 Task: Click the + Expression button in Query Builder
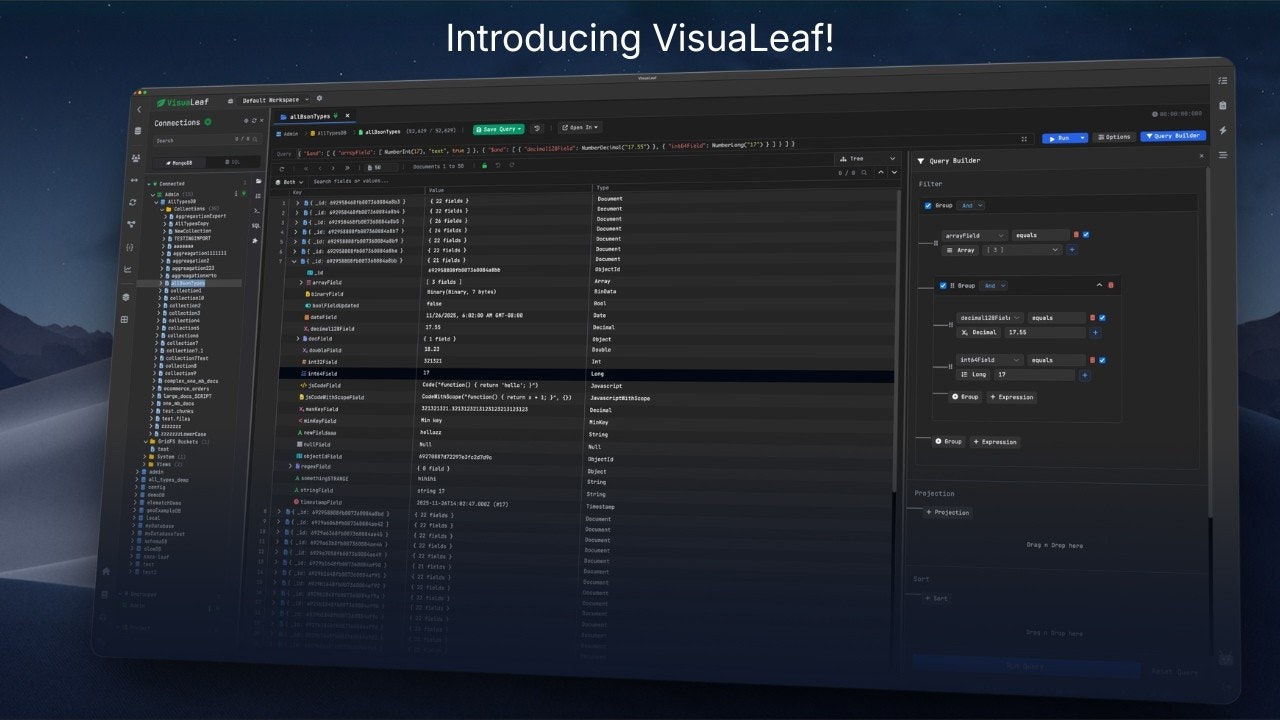1013,397
